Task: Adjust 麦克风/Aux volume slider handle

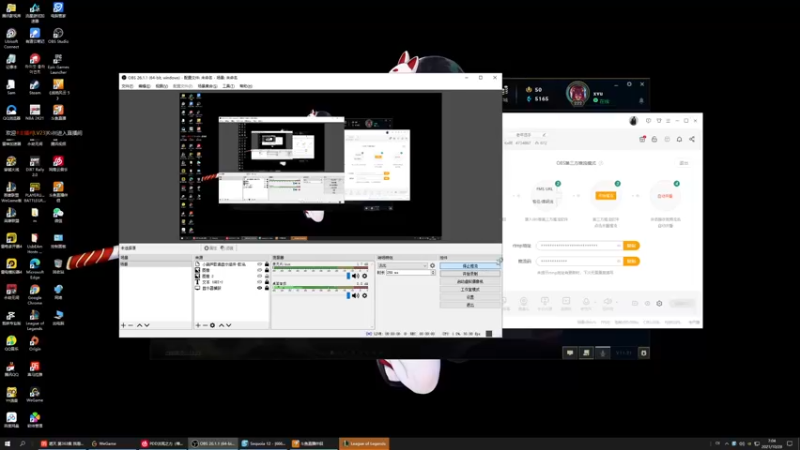Action: click(x=348, y=276)
